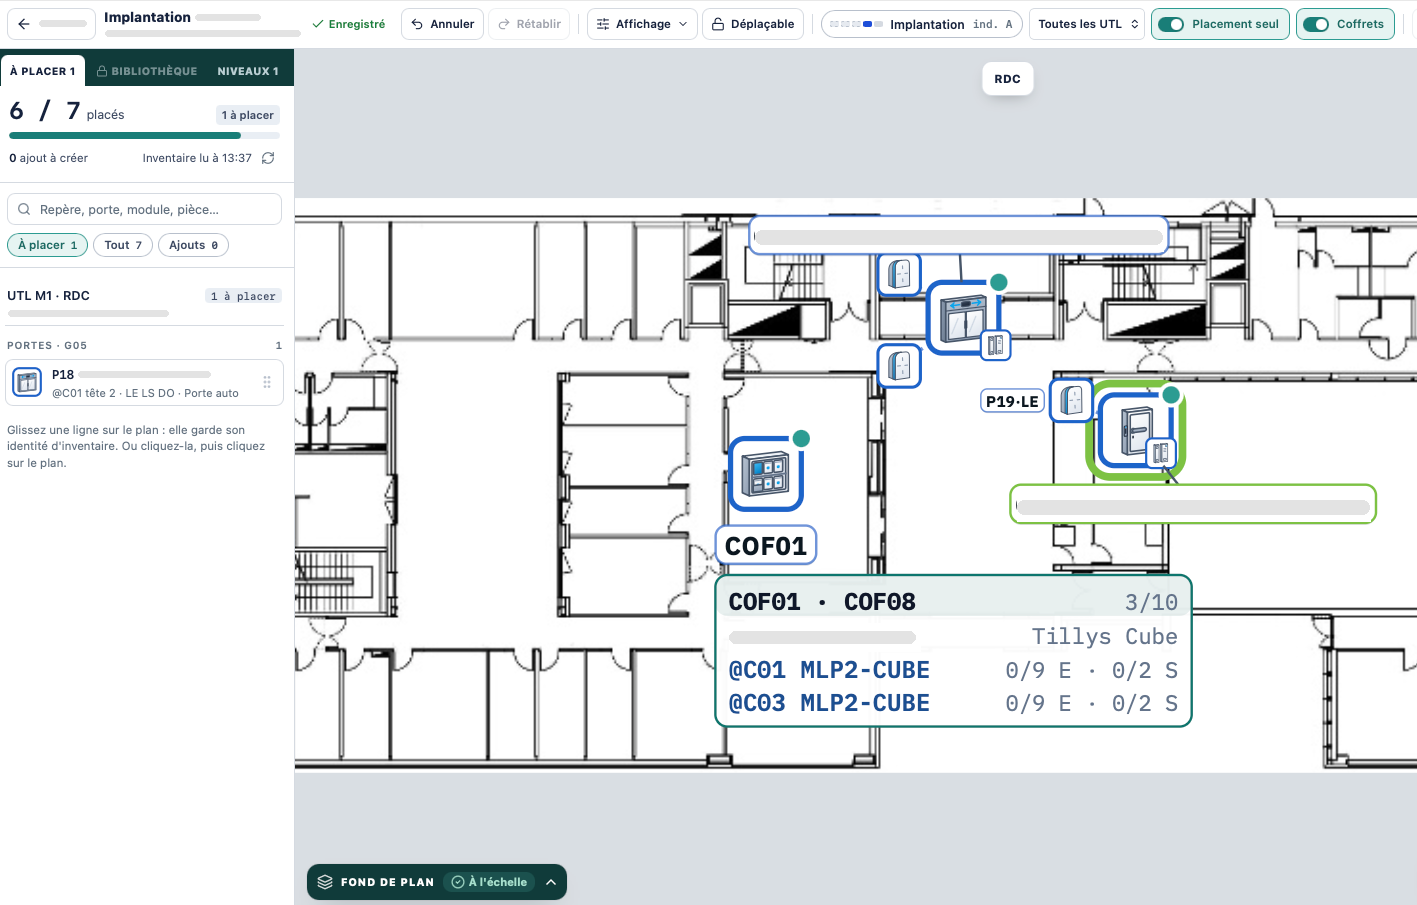Image resolution: width=1417 pixels, height=905 pixels.
Task: Open the NIVEAUX 1 tab
Action: 248,71
